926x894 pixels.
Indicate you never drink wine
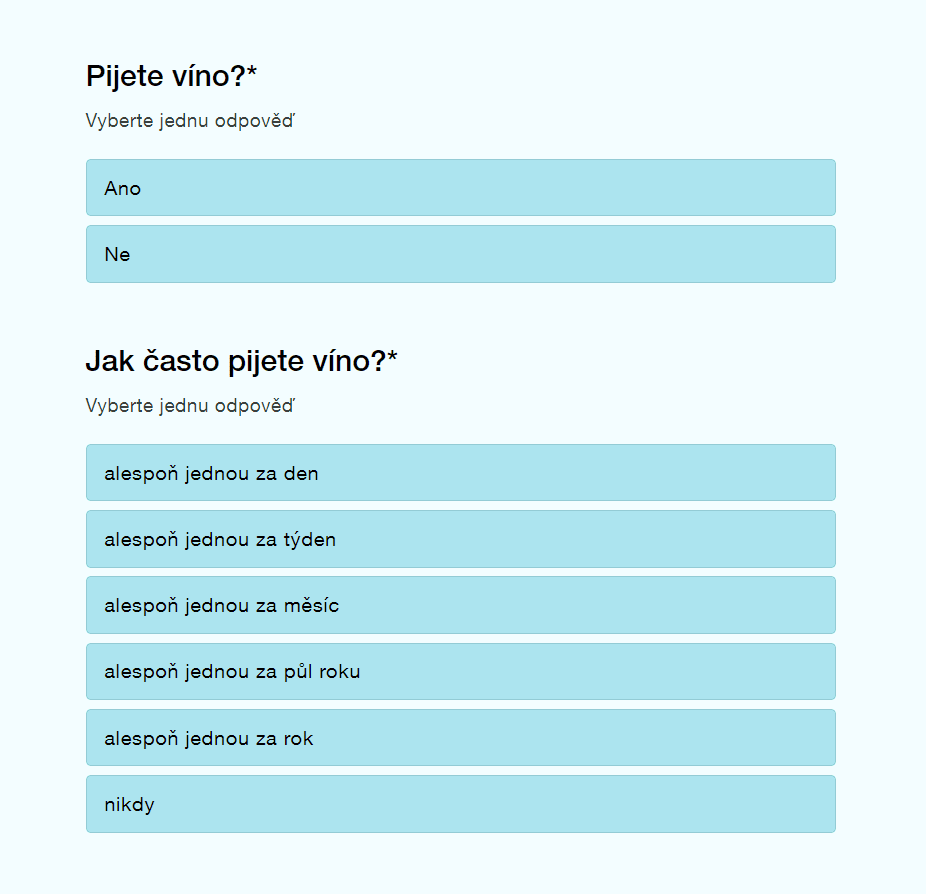pyautogui.click(x=460, y=804)
